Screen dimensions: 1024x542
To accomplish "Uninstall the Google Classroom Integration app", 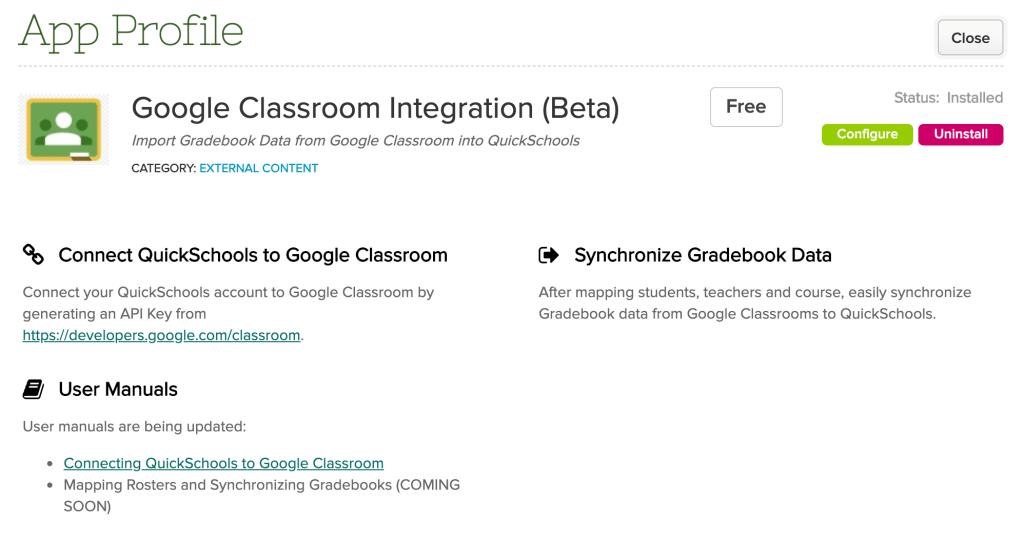I will (x=960, y=134).
